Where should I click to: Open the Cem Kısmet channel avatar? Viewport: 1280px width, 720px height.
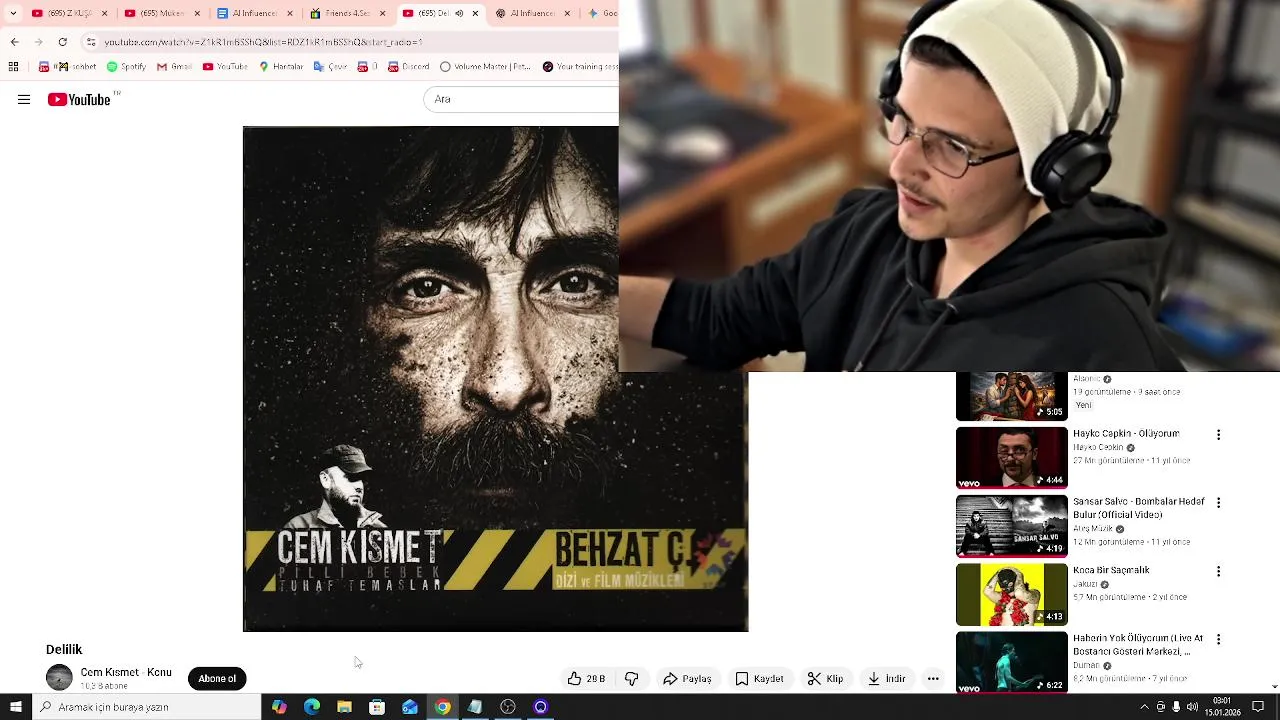click(x=59, y=678)
